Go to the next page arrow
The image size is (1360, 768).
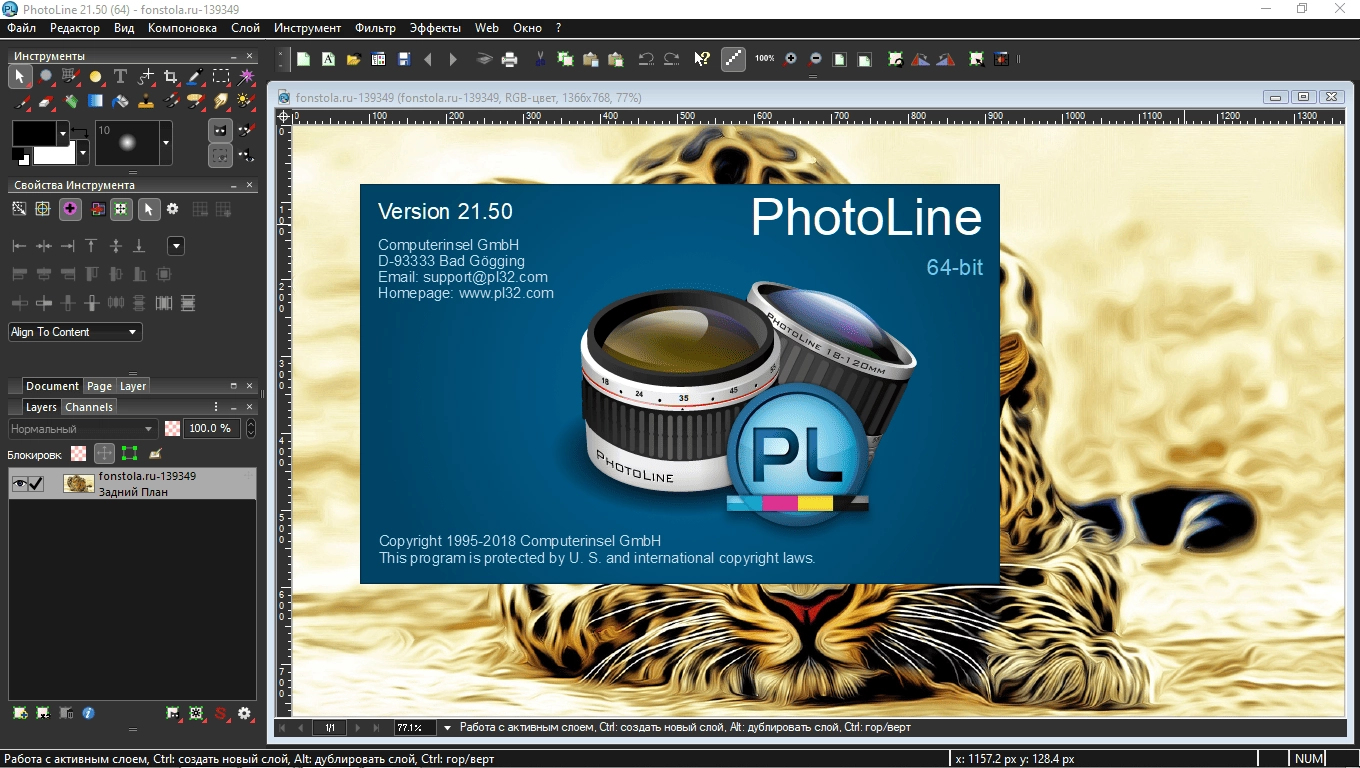tap(358, 728)
